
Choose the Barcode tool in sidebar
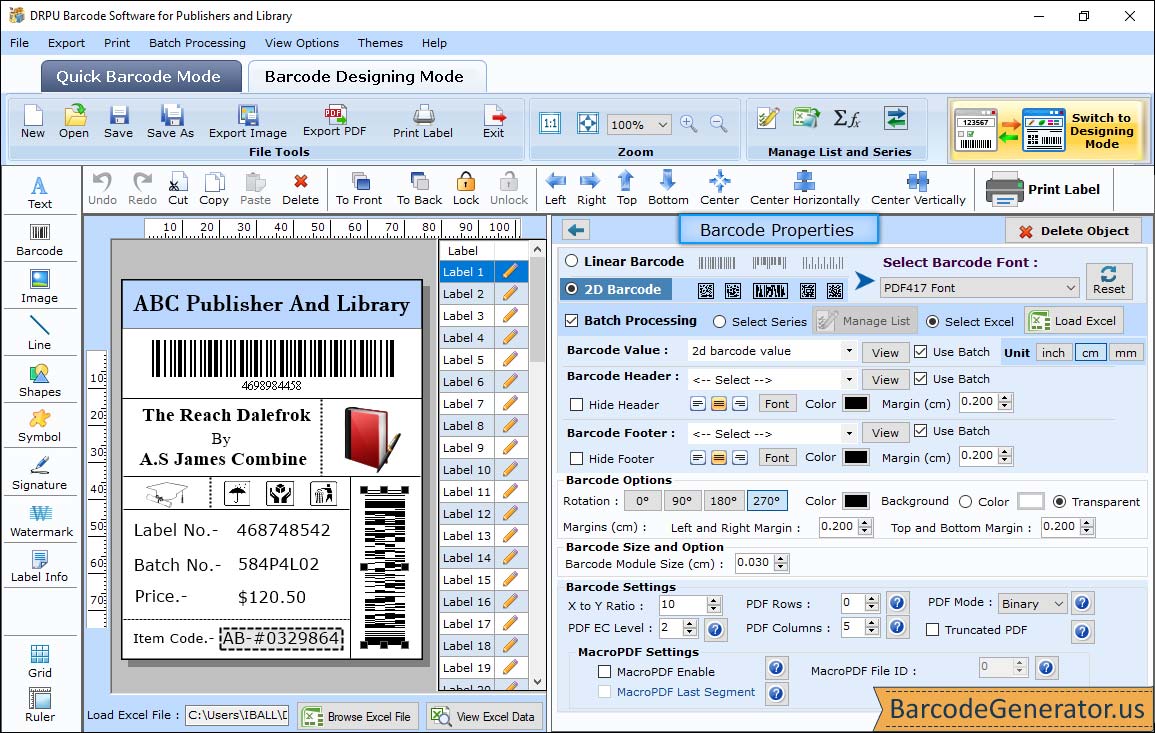pos(40,240)
